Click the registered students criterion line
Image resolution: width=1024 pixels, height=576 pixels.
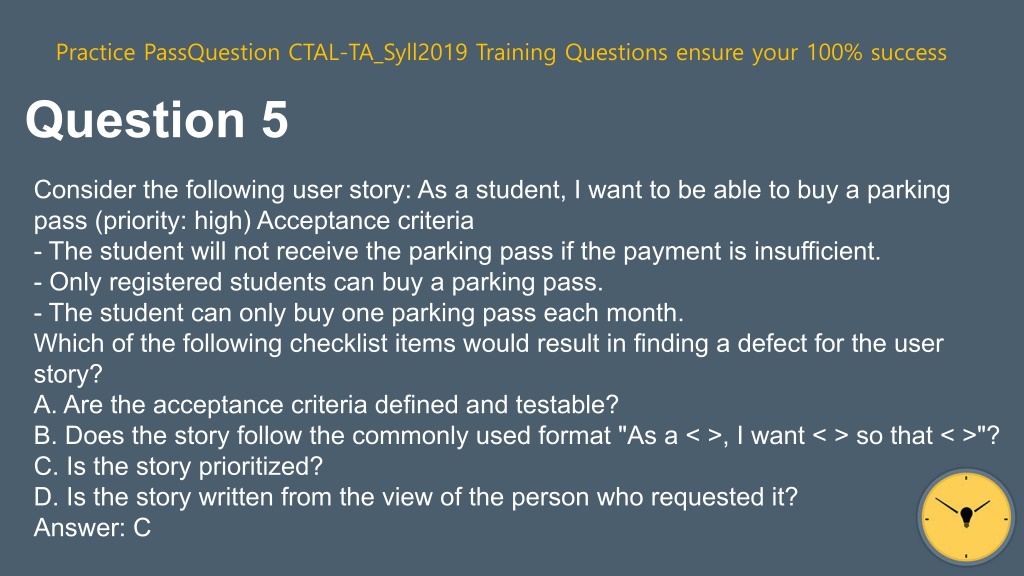(x=318, y=282)
